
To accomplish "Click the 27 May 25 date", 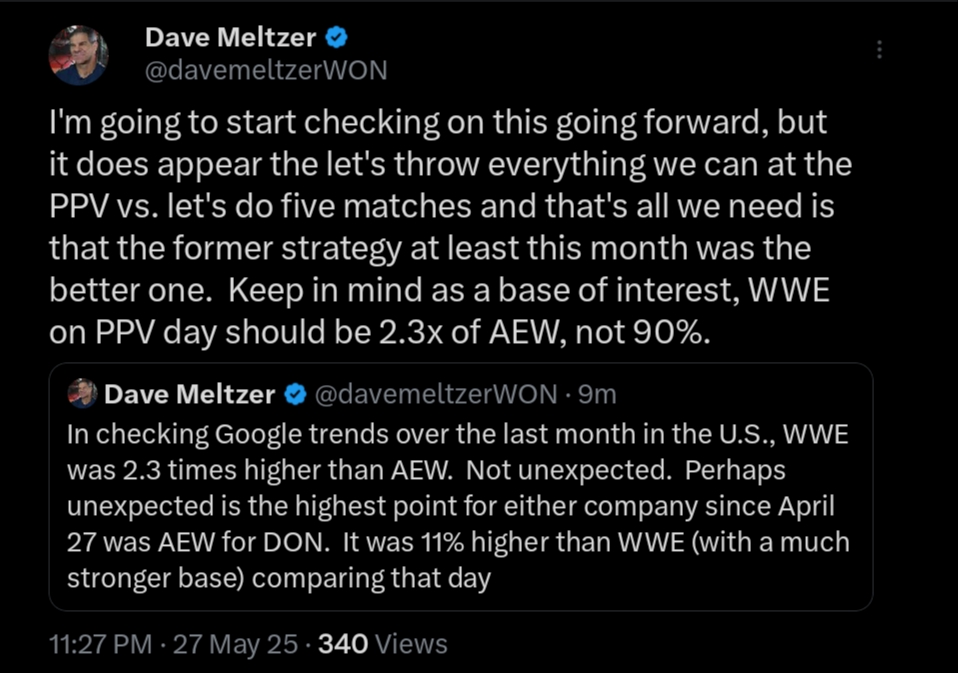I will pyautogui.click(x=235, y=644).
